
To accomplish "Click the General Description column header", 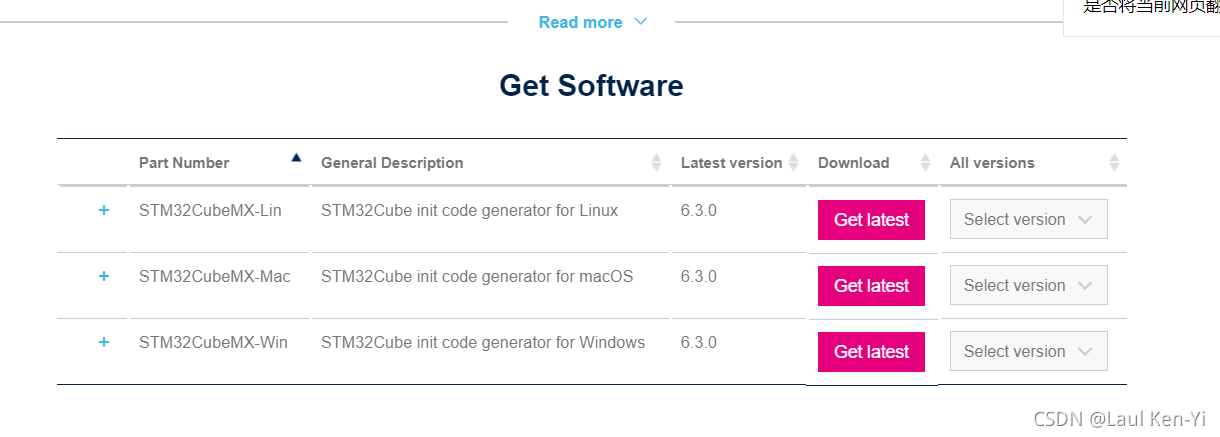I will pos(392,163).
